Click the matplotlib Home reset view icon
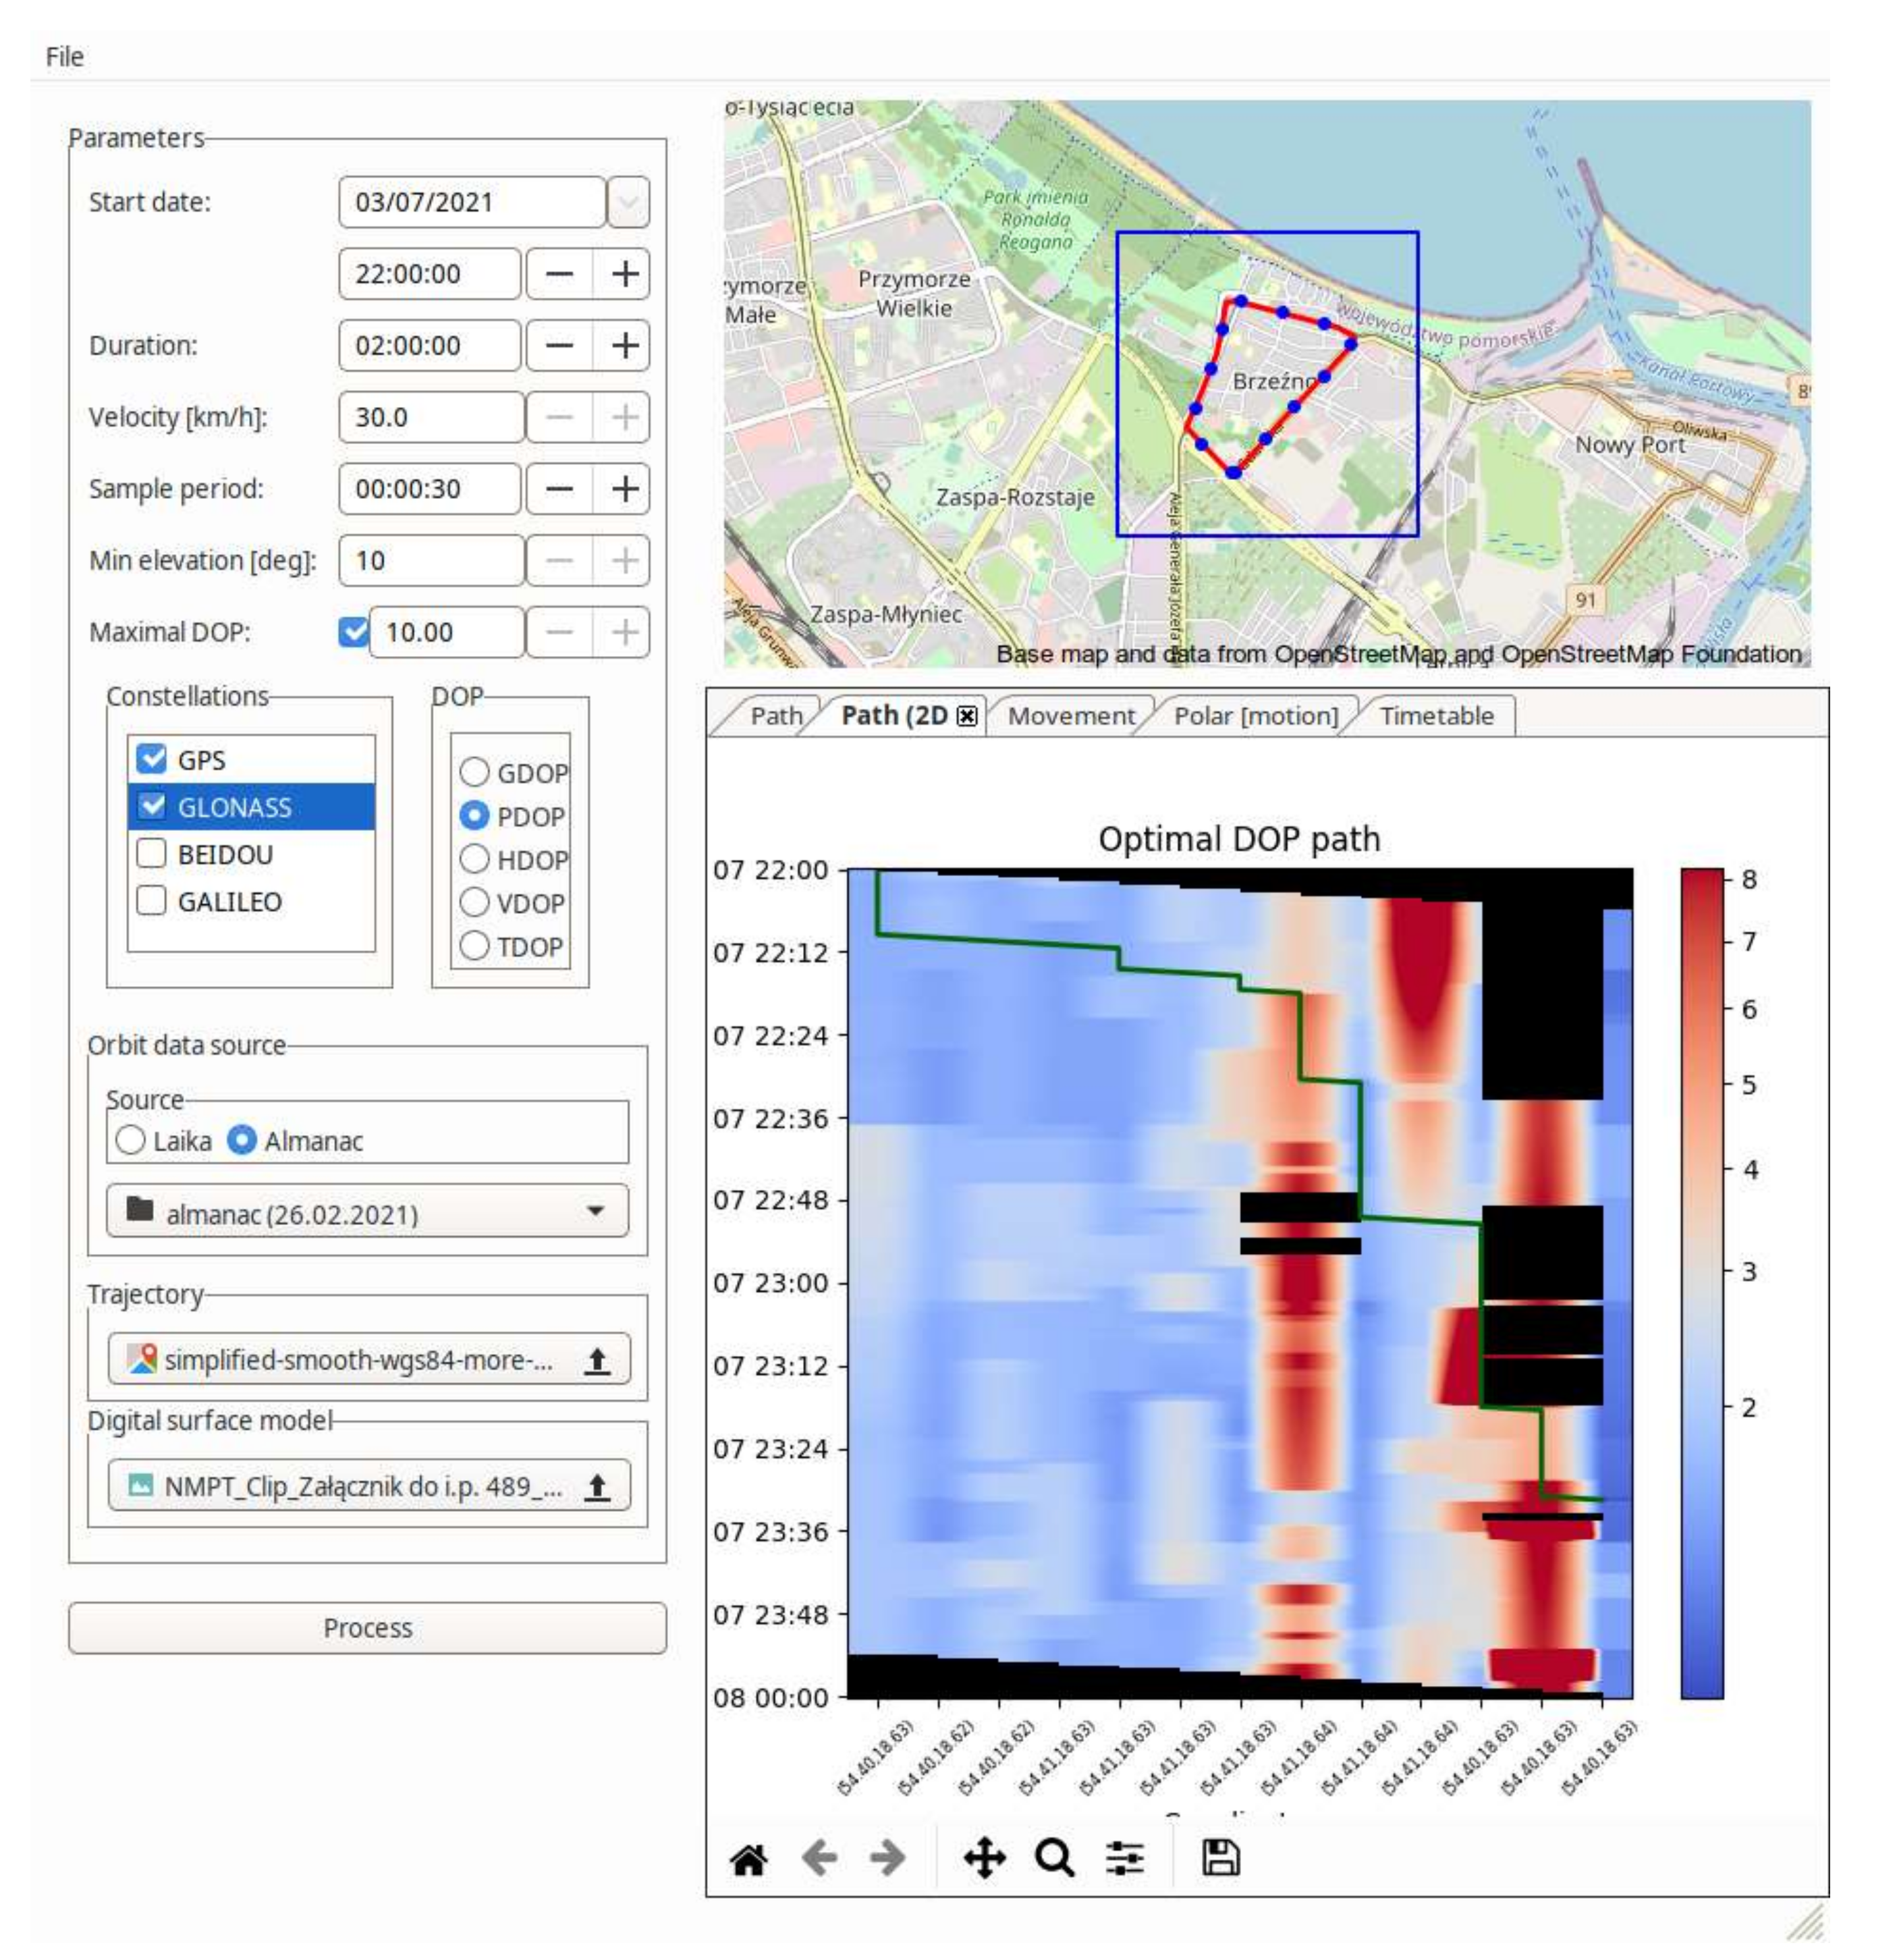 [x=748, y=1859]
